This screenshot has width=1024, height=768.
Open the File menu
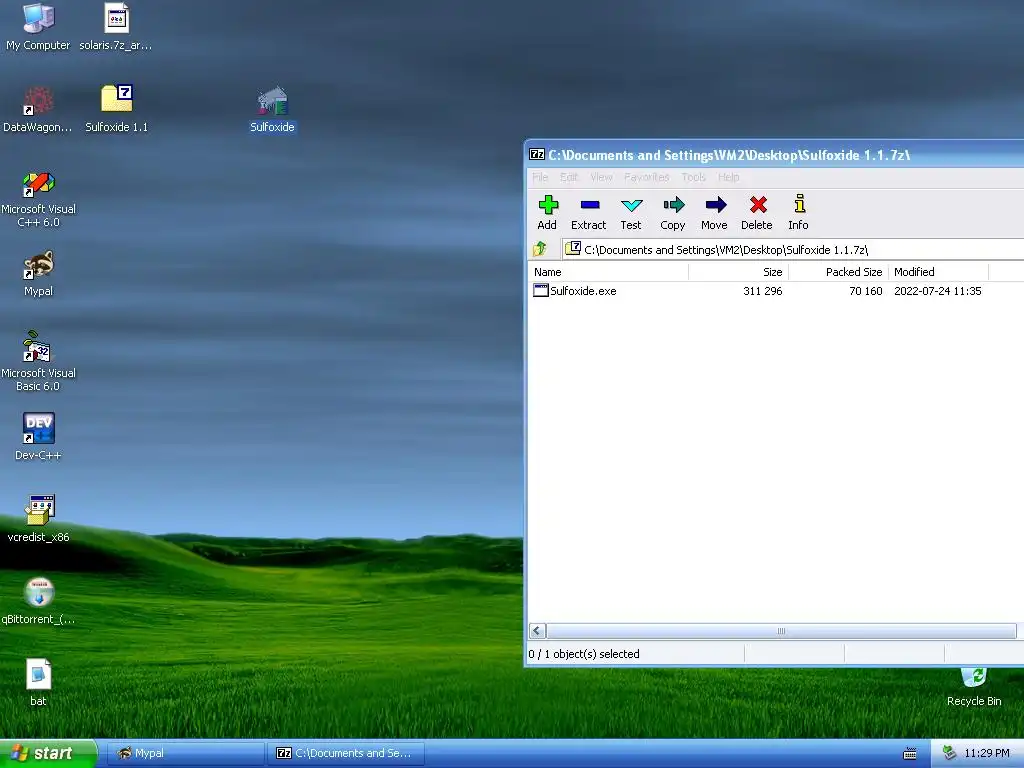pyautogui.click(x=540, y=177)
